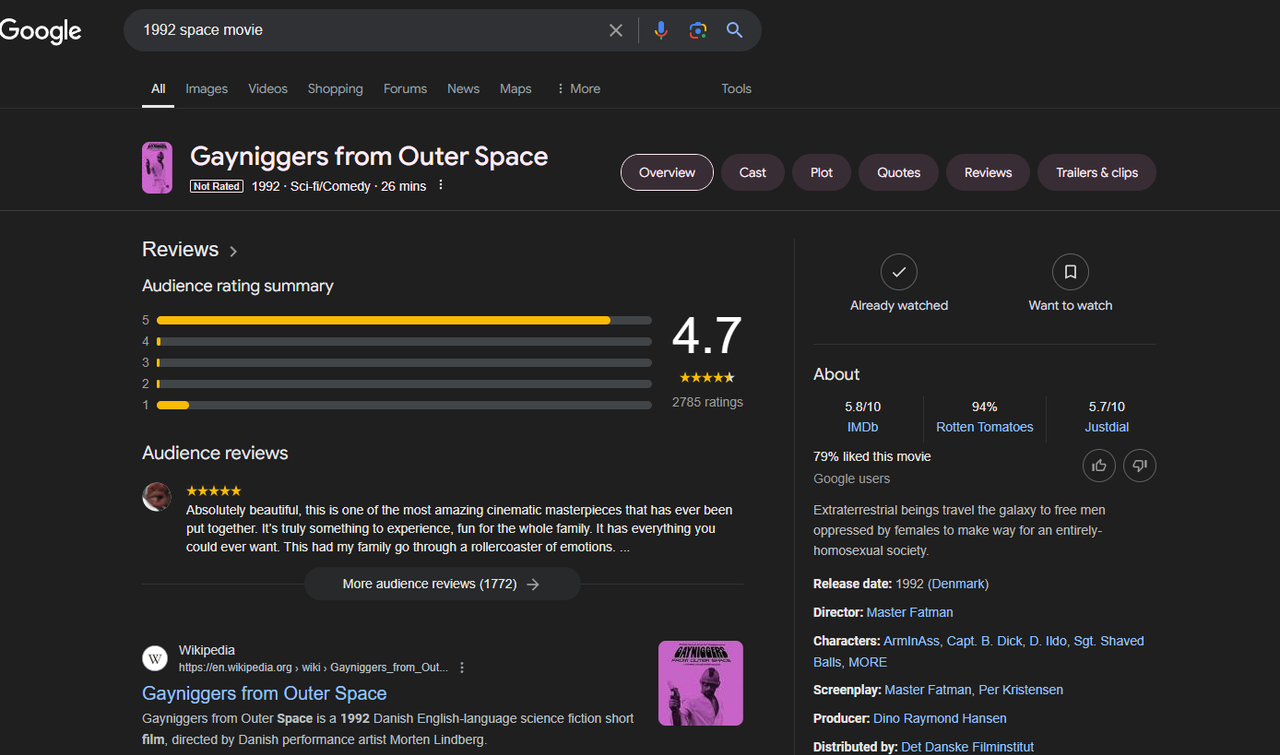Click the Audience reviews heading
The image size is (1280, 755).
pyautogui.click(x=215, y=453)
